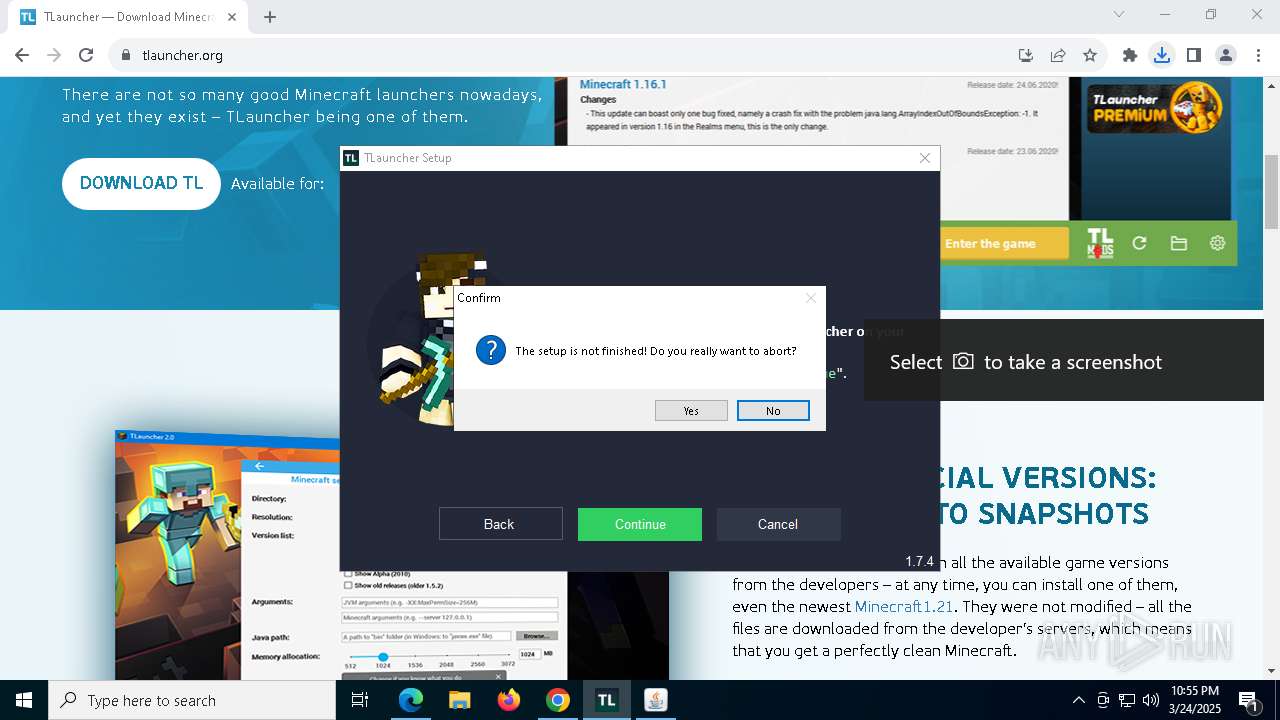Click the tlauncher.org address bar

(560, 55)
